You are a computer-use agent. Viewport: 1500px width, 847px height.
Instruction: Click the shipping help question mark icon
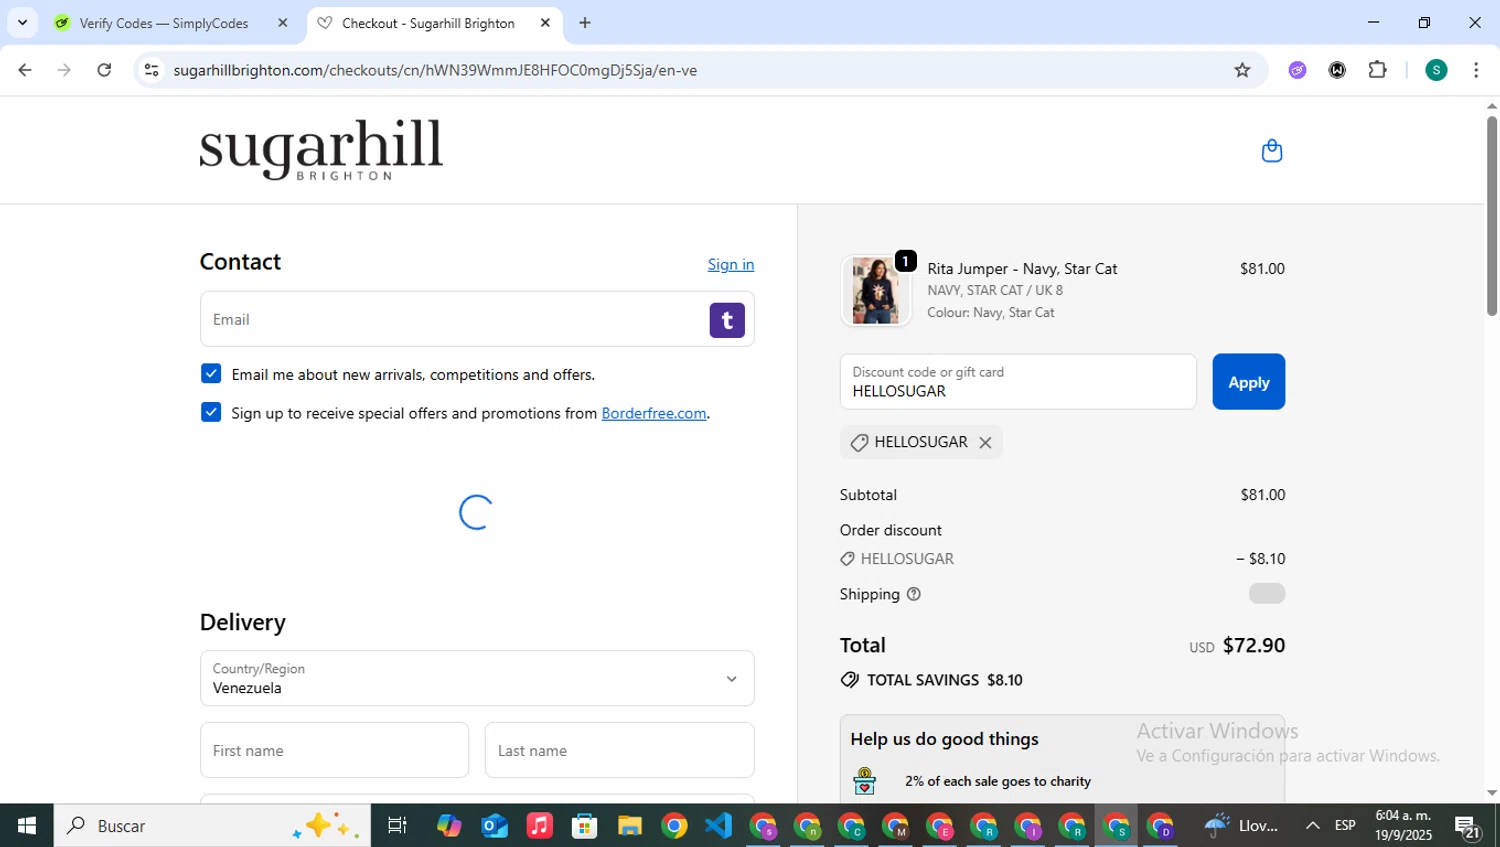point(913,594)
